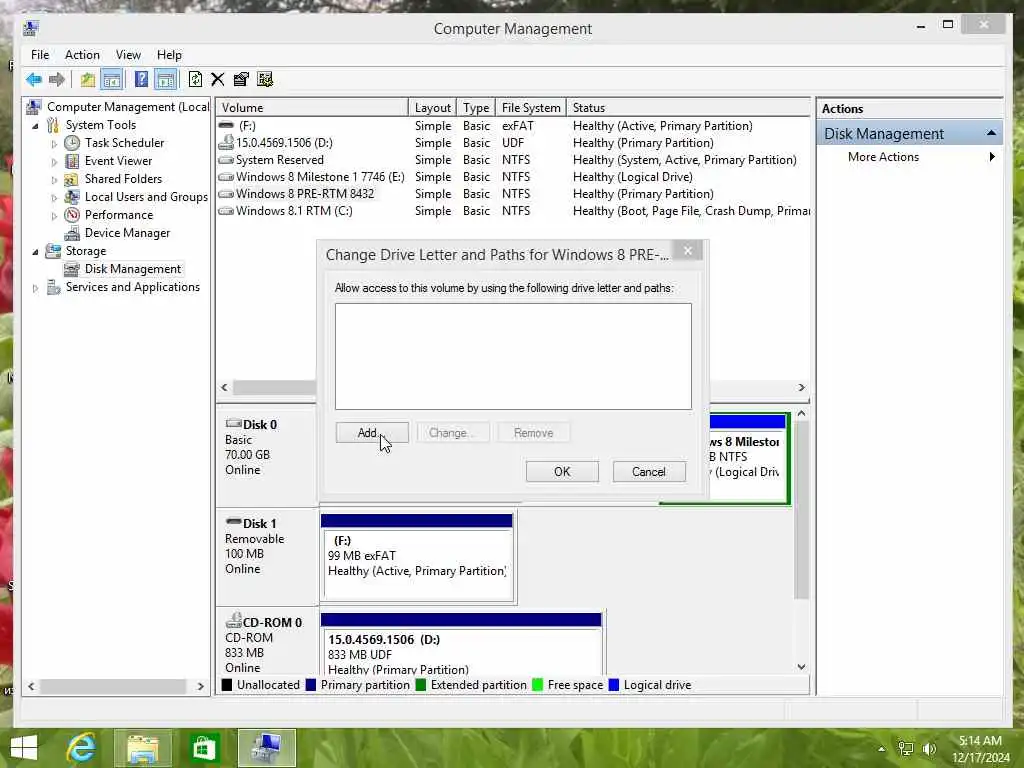Toggle the Show/Hide Console Tree icon
The height and width of the screenshot is (768, 1024).
(112, 80)
